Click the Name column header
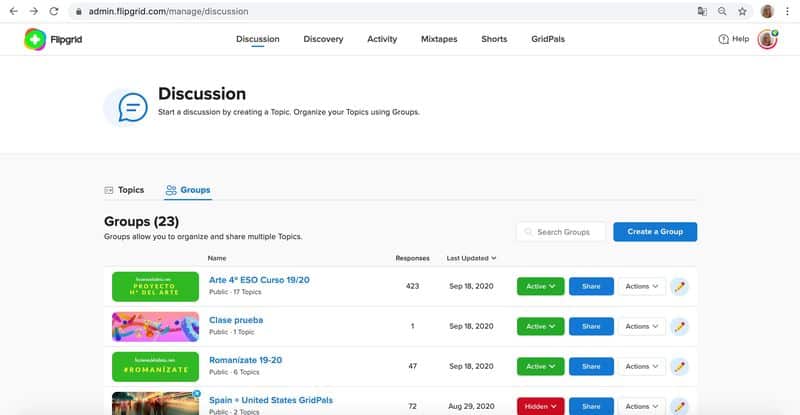The width and height of the screenshot is (800, 415). (x=217, y=258)
